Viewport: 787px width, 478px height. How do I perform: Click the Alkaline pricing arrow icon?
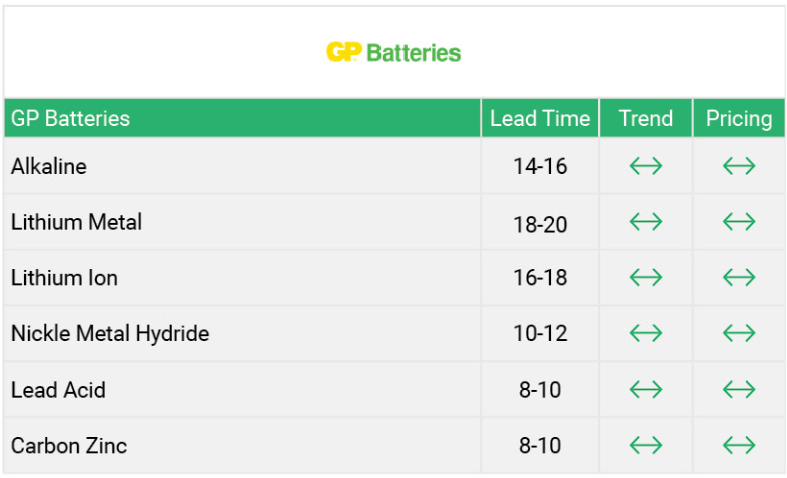tap(739, 166)
